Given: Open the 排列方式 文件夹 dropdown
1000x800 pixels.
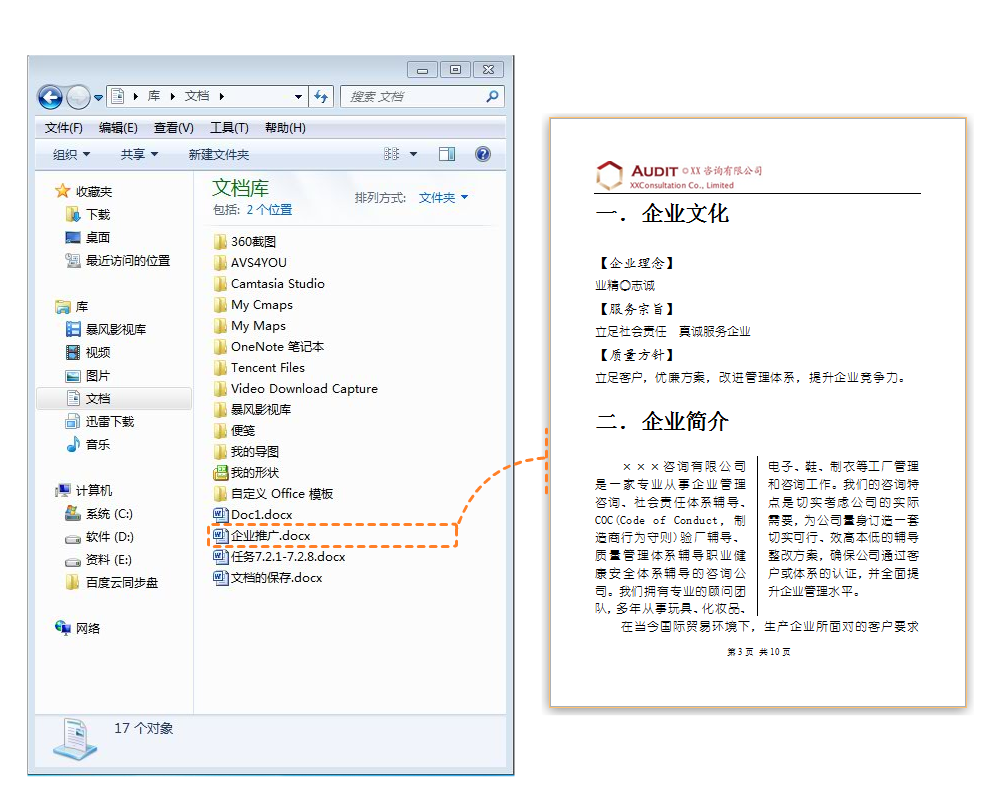Looking at the screenshot, I should [443, 198].
